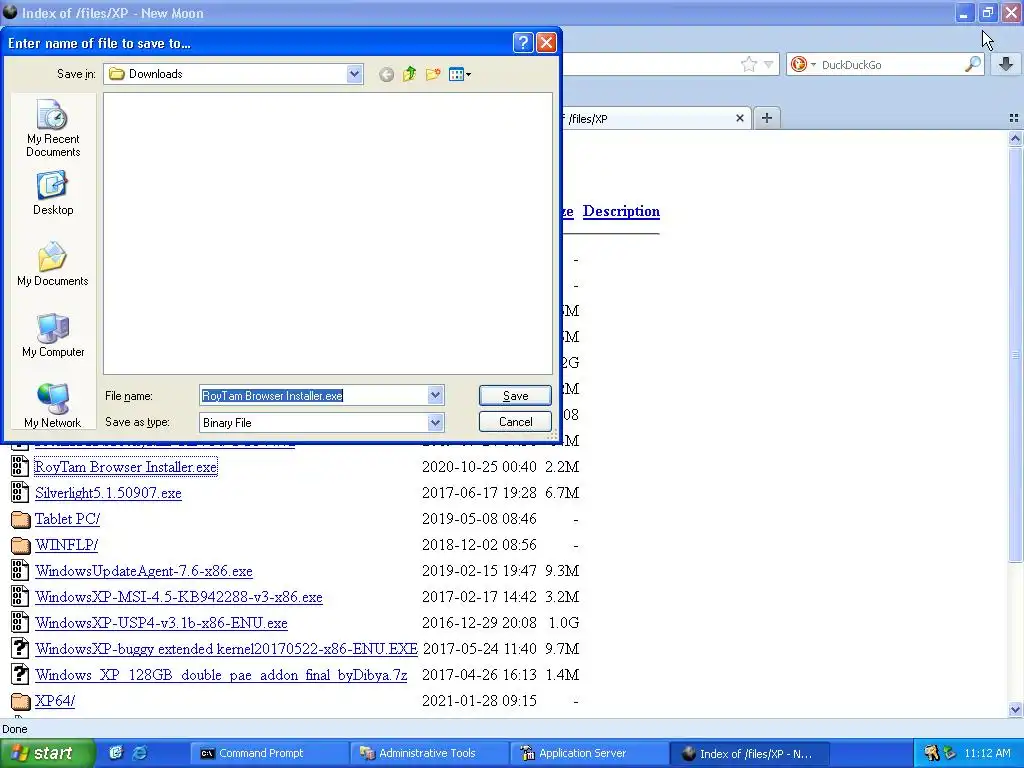Go to My Computer in save dialog
Screen dimensions: 1024x768
coord(53,336)
